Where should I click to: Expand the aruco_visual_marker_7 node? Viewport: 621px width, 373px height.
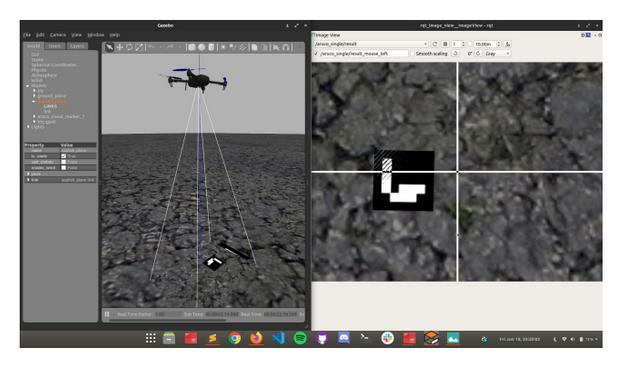point(34,116)
